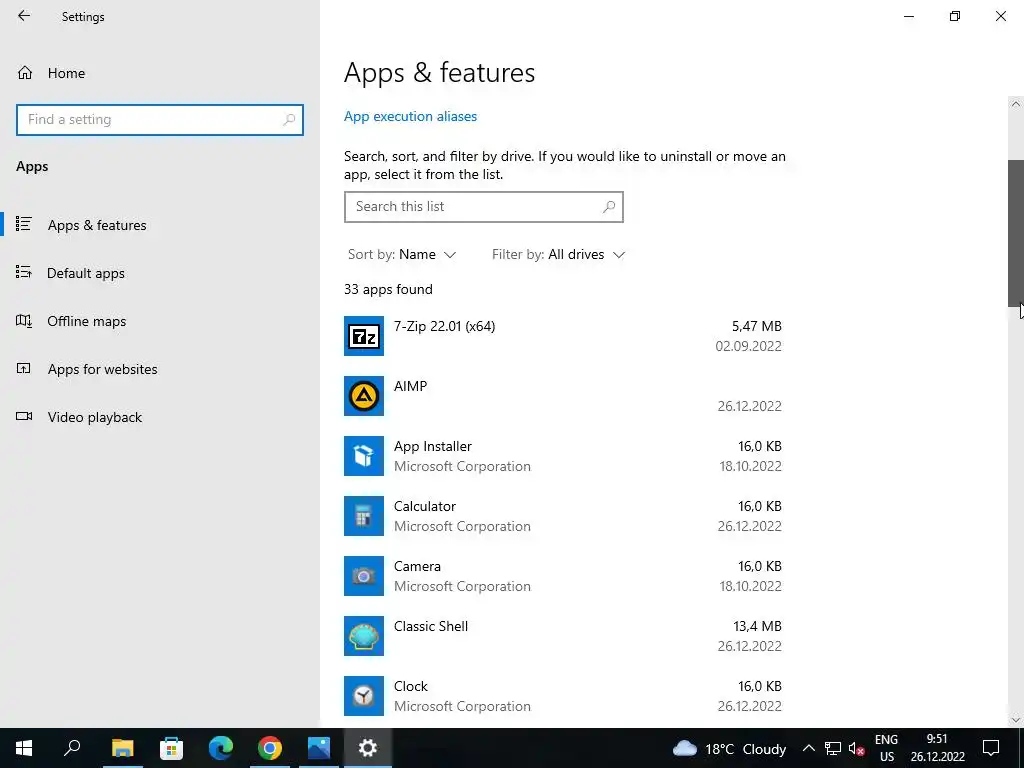Click magnifier icon in Search this list

609,206
